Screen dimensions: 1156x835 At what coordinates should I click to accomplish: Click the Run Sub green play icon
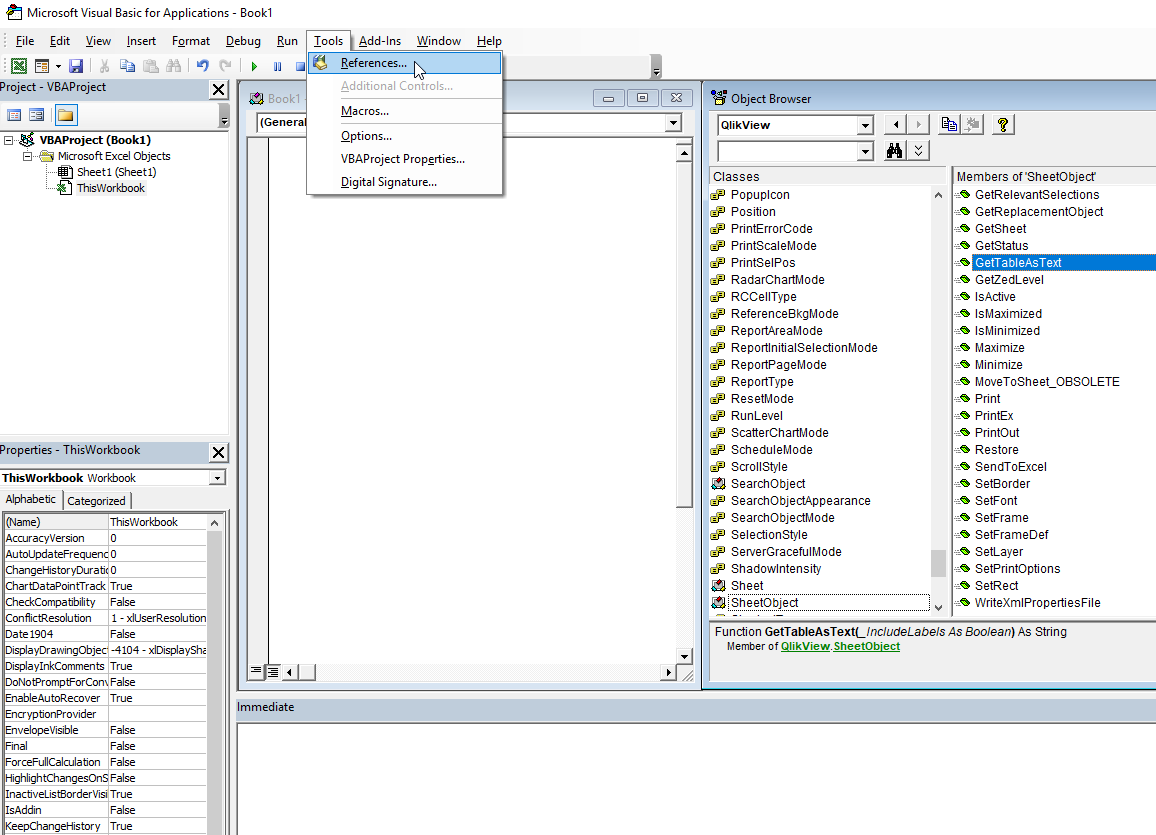[255, 66]
